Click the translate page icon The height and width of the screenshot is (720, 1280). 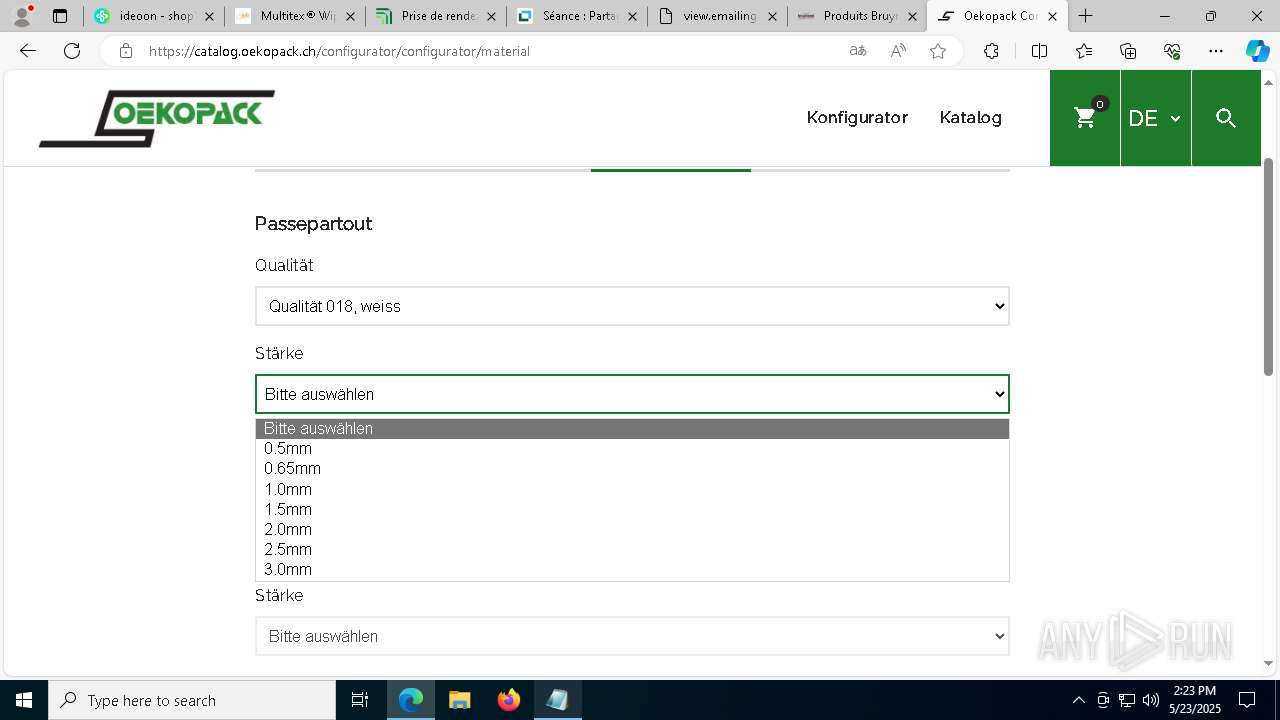pos(858,51)
